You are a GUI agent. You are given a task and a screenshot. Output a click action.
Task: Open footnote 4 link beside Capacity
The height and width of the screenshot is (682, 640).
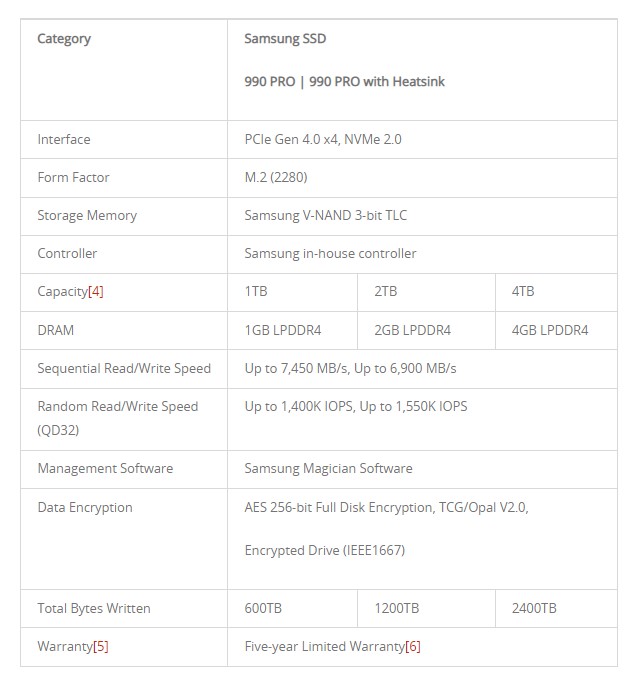coord(96,292)
